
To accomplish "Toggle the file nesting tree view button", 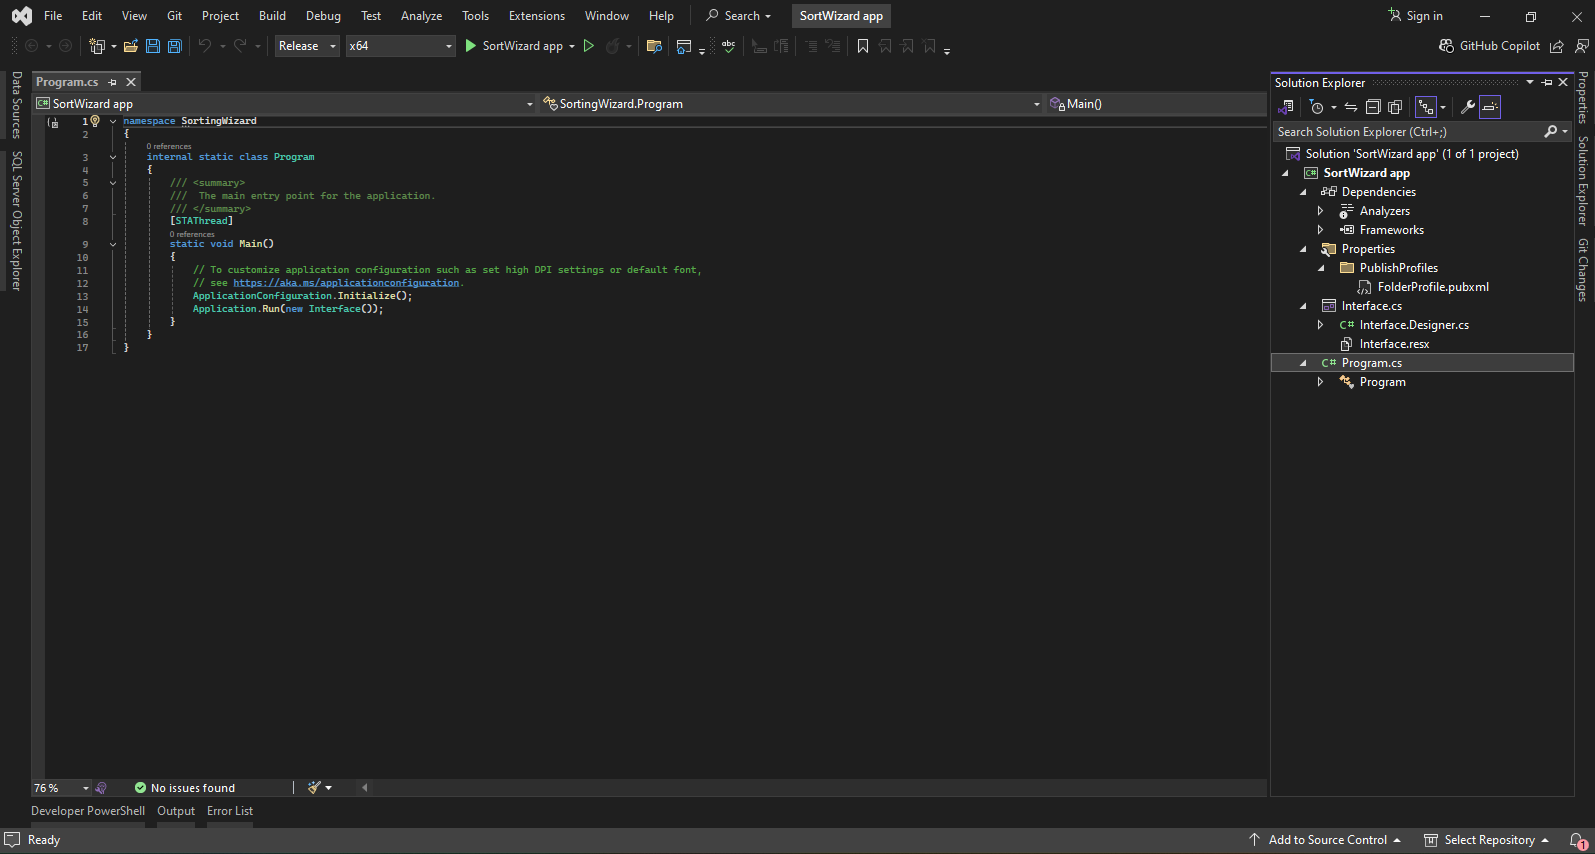I will 1426,107.
